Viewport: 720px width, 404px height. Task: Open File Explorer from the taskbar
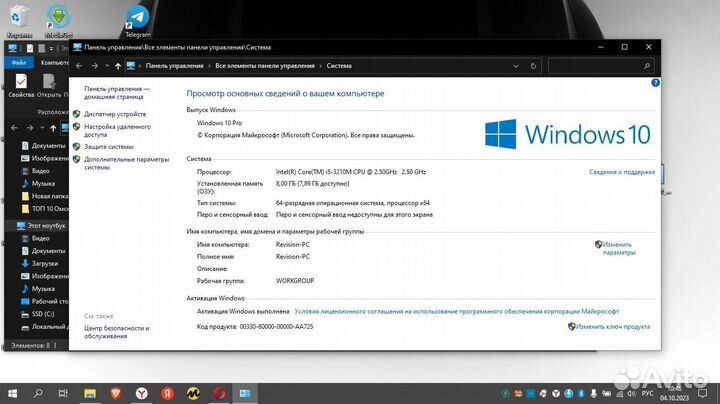90,393
